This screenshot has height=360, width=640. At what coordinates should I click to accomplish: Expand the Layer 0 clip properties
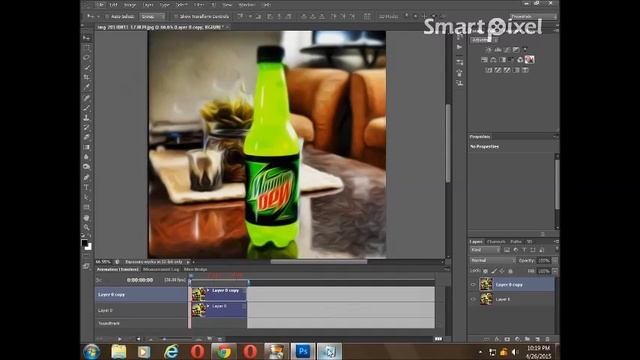(x=208, y=306)
